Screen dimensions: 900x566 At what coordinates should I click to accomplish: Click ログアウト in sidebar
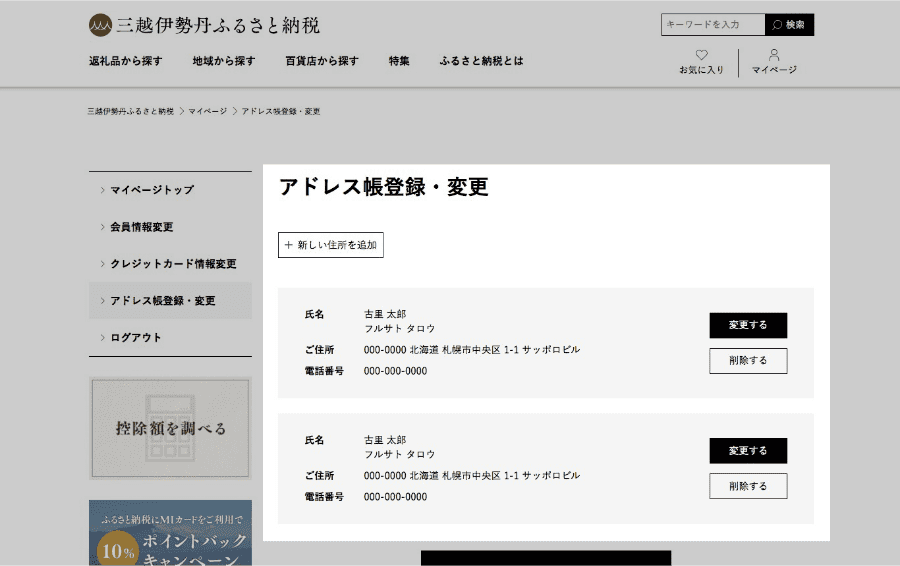[136, 338]
